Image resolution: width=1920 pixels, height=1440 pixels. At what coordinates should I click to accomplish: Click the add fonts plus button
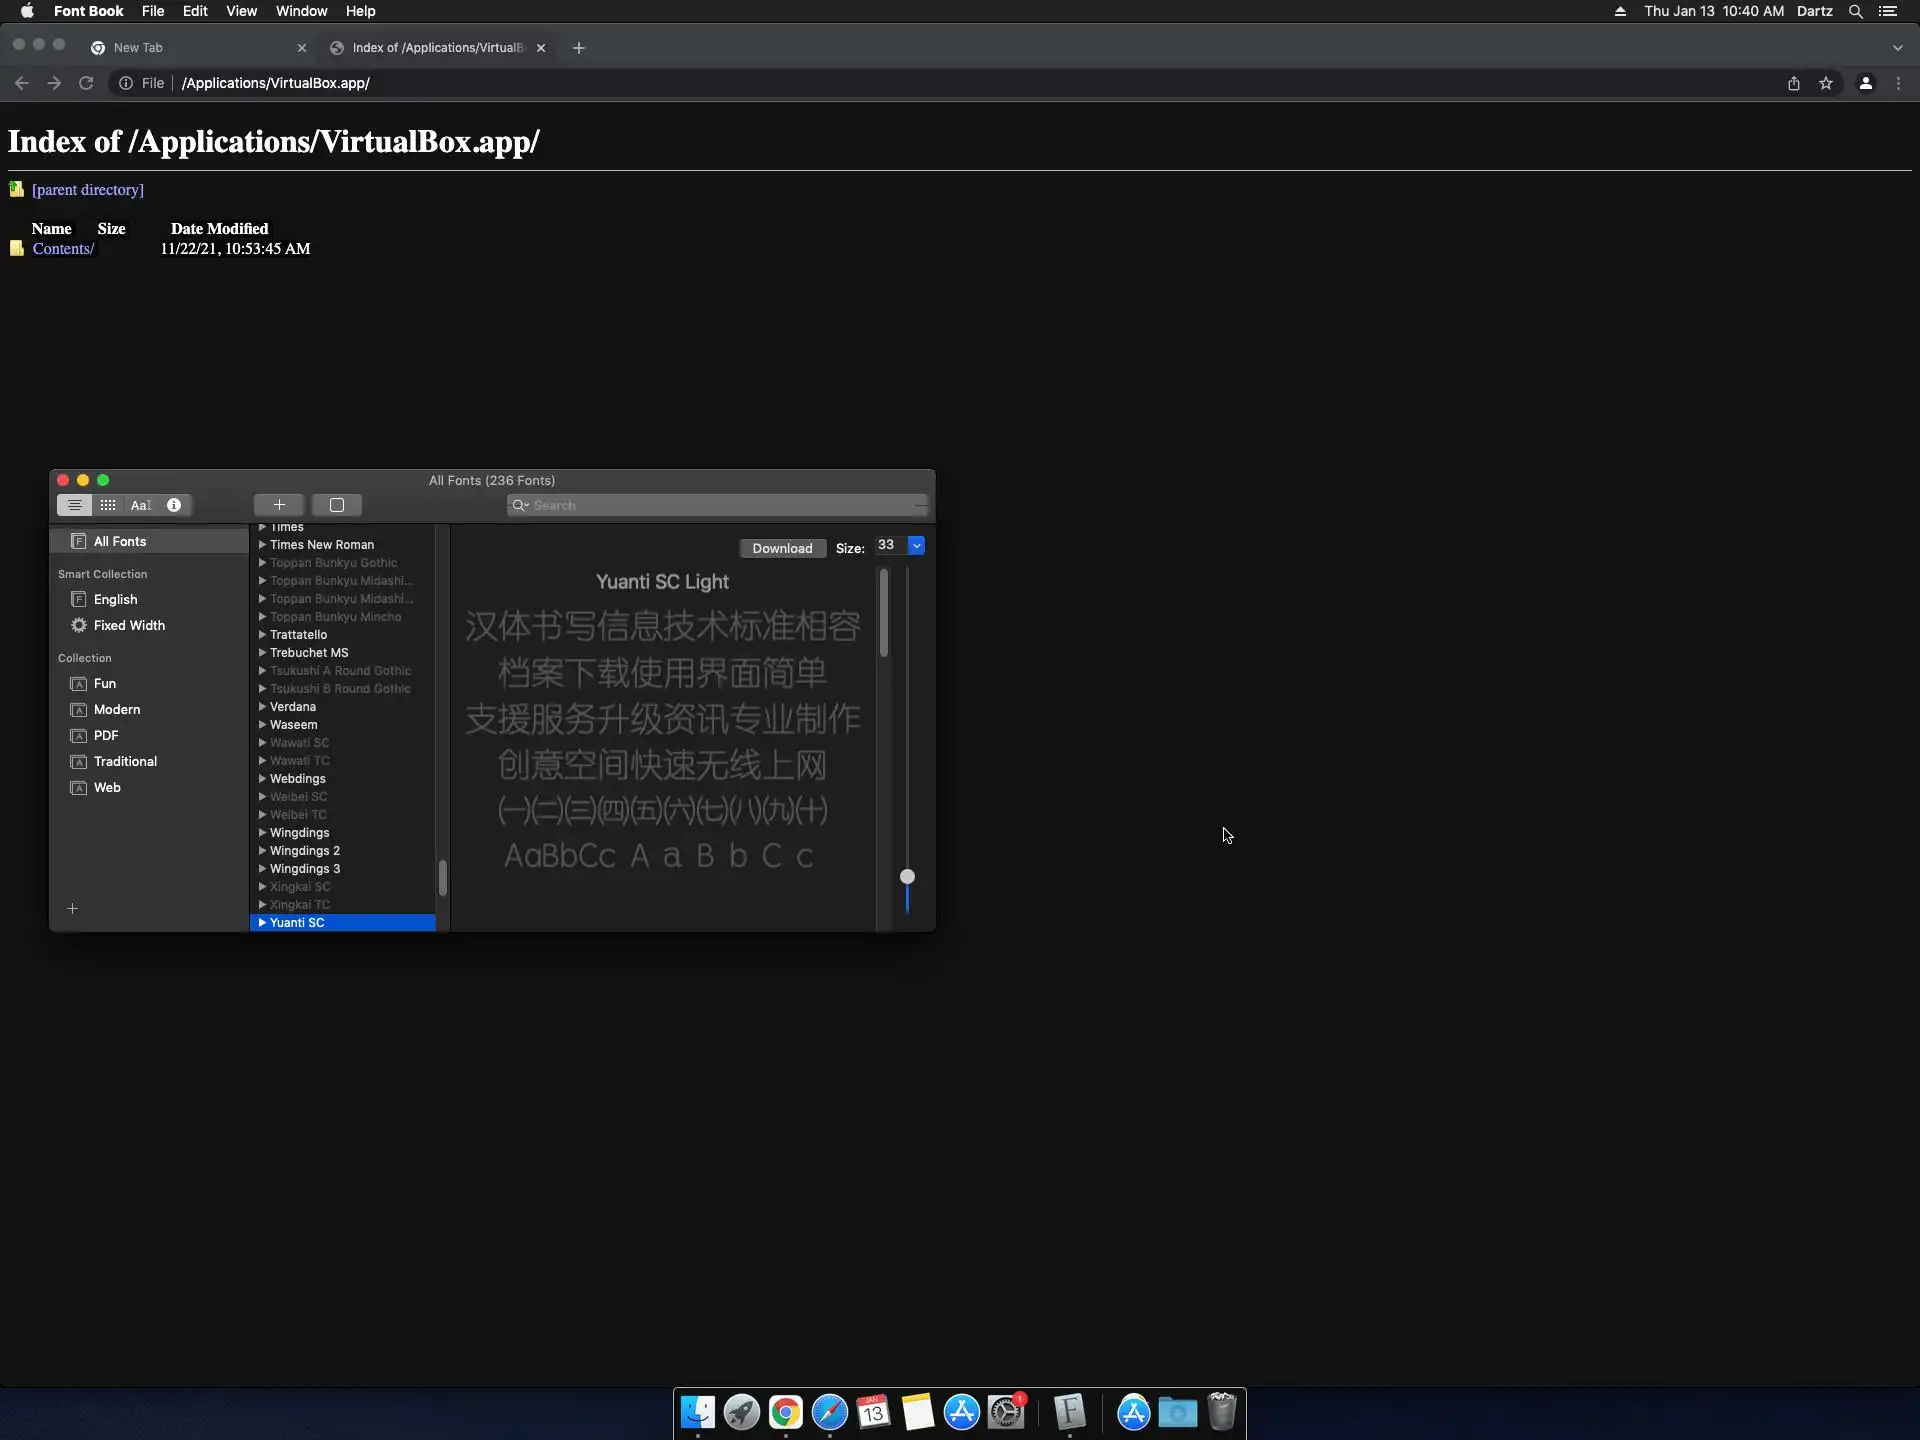coord(279,505)
